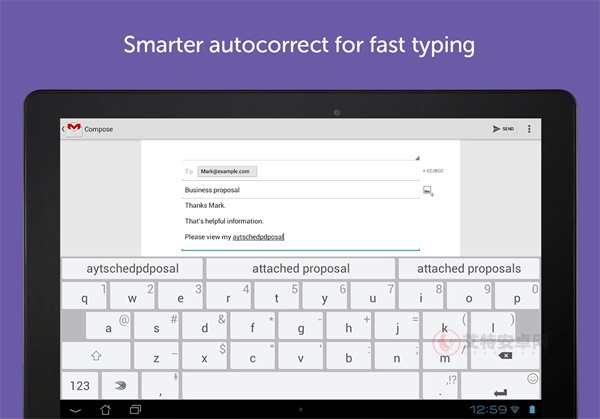Tap the d key
600x419 pixels.
[x=205, y=326]
